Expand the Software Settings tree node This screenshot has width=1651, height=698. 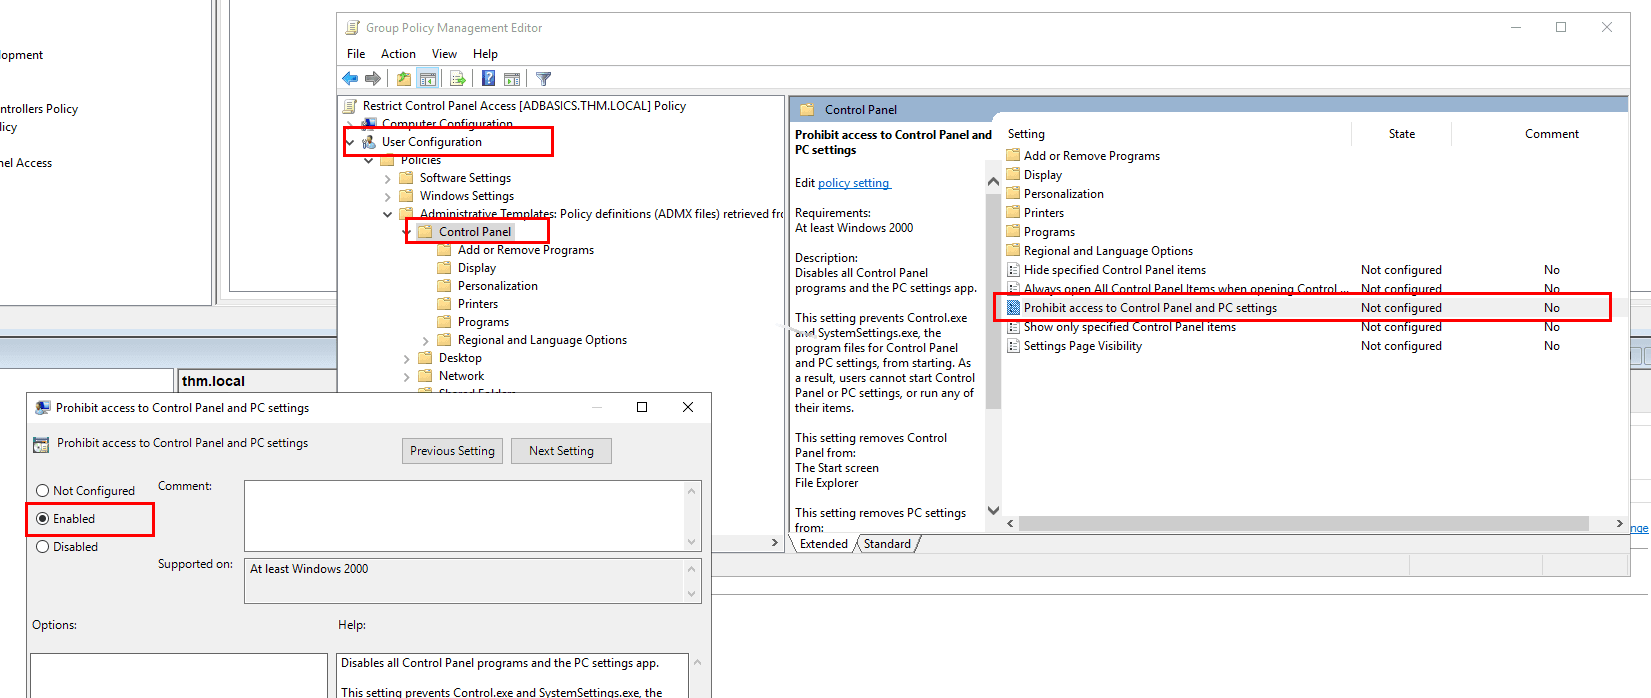[x=388, y=179]
